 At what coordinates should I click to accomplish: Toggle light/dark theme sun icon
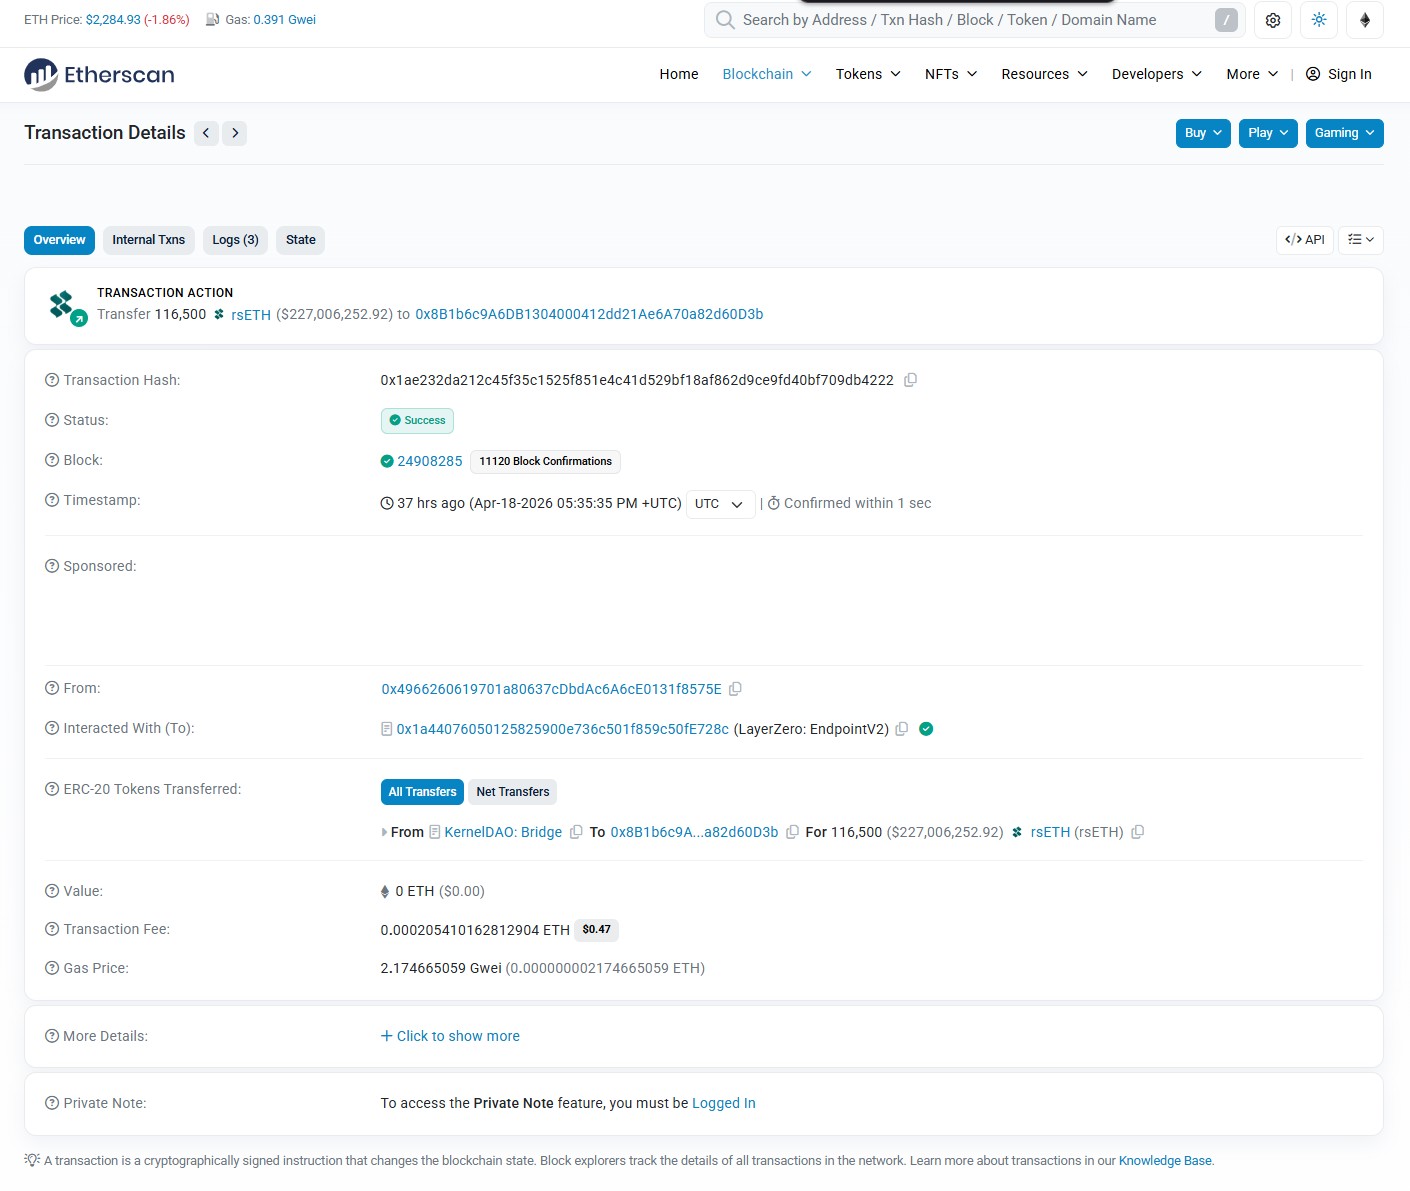(1319, 20)
